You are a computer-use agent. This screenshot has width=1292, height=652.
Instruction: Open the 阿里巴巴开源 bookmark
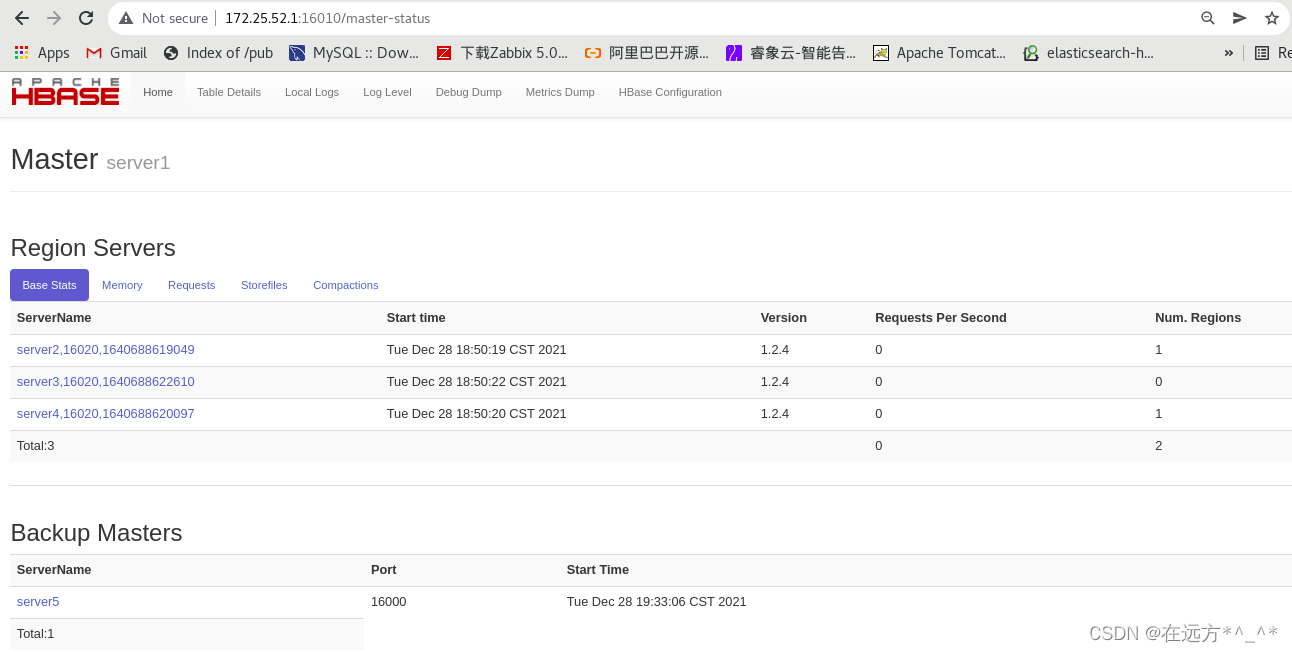[x=647, y=53]
